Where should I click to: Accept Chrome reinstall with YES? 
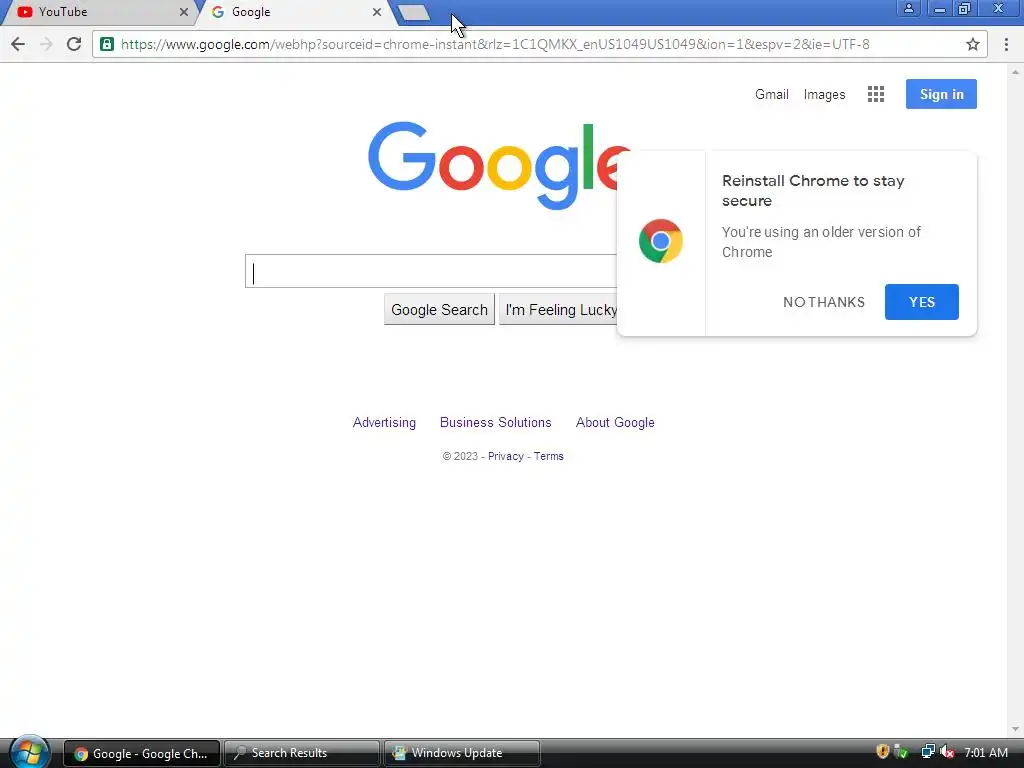coord(921,302)
